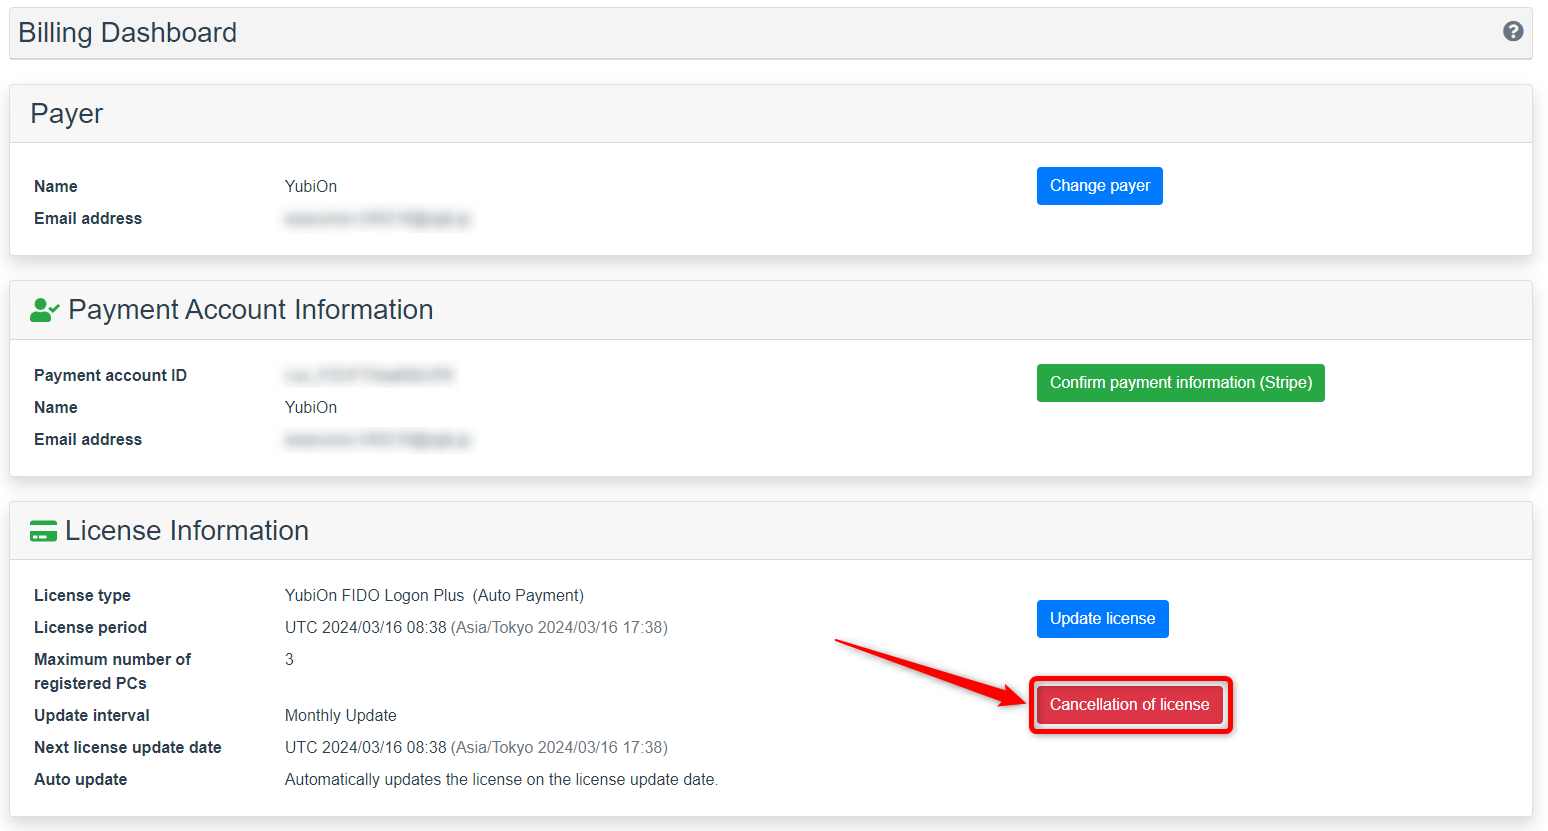Click the Next license update date label
The height and width of the screenshot is (831, 1548).
[128, 748]
